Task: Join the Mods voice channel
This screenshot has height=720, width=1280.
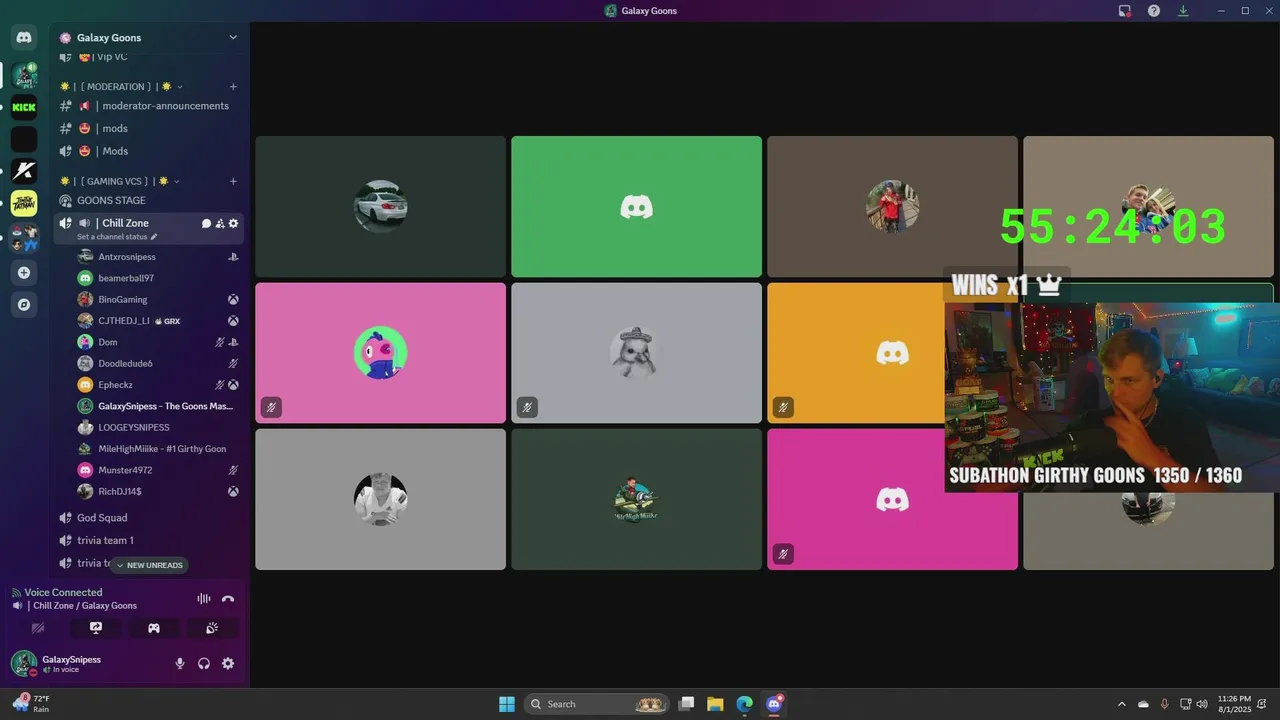Action: click(x=148, y=151)
